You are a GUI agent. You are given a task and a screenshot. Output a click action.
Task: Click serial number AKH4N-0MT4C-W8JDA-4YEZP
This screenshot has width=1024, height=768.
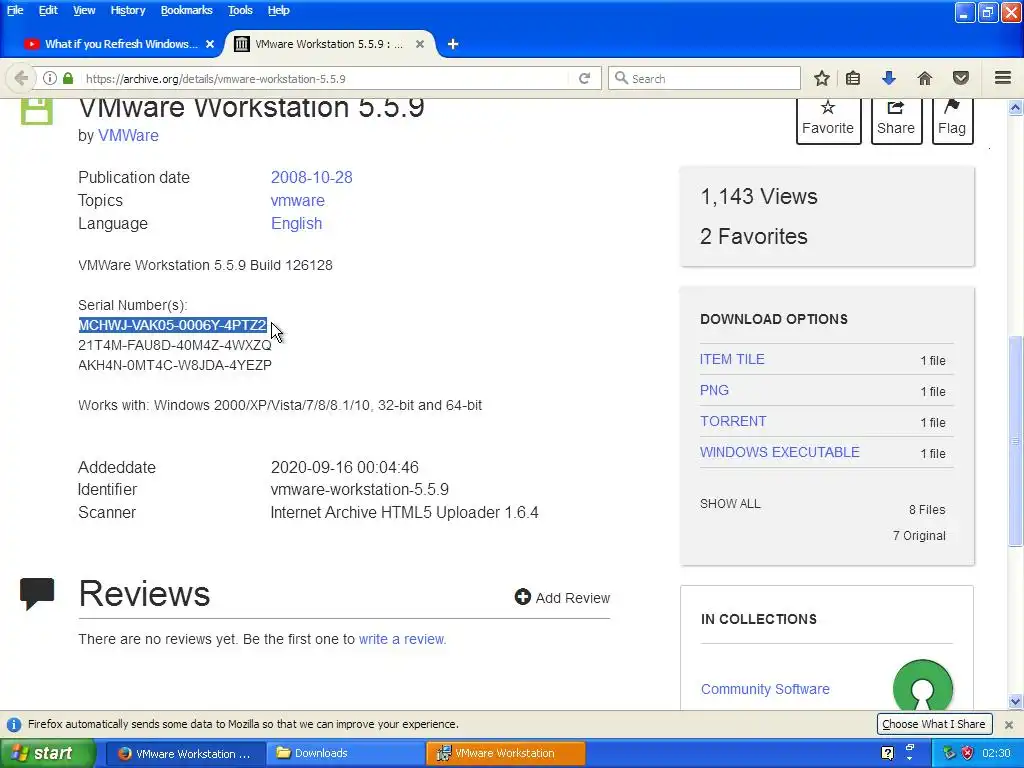(x=174, y=365)
